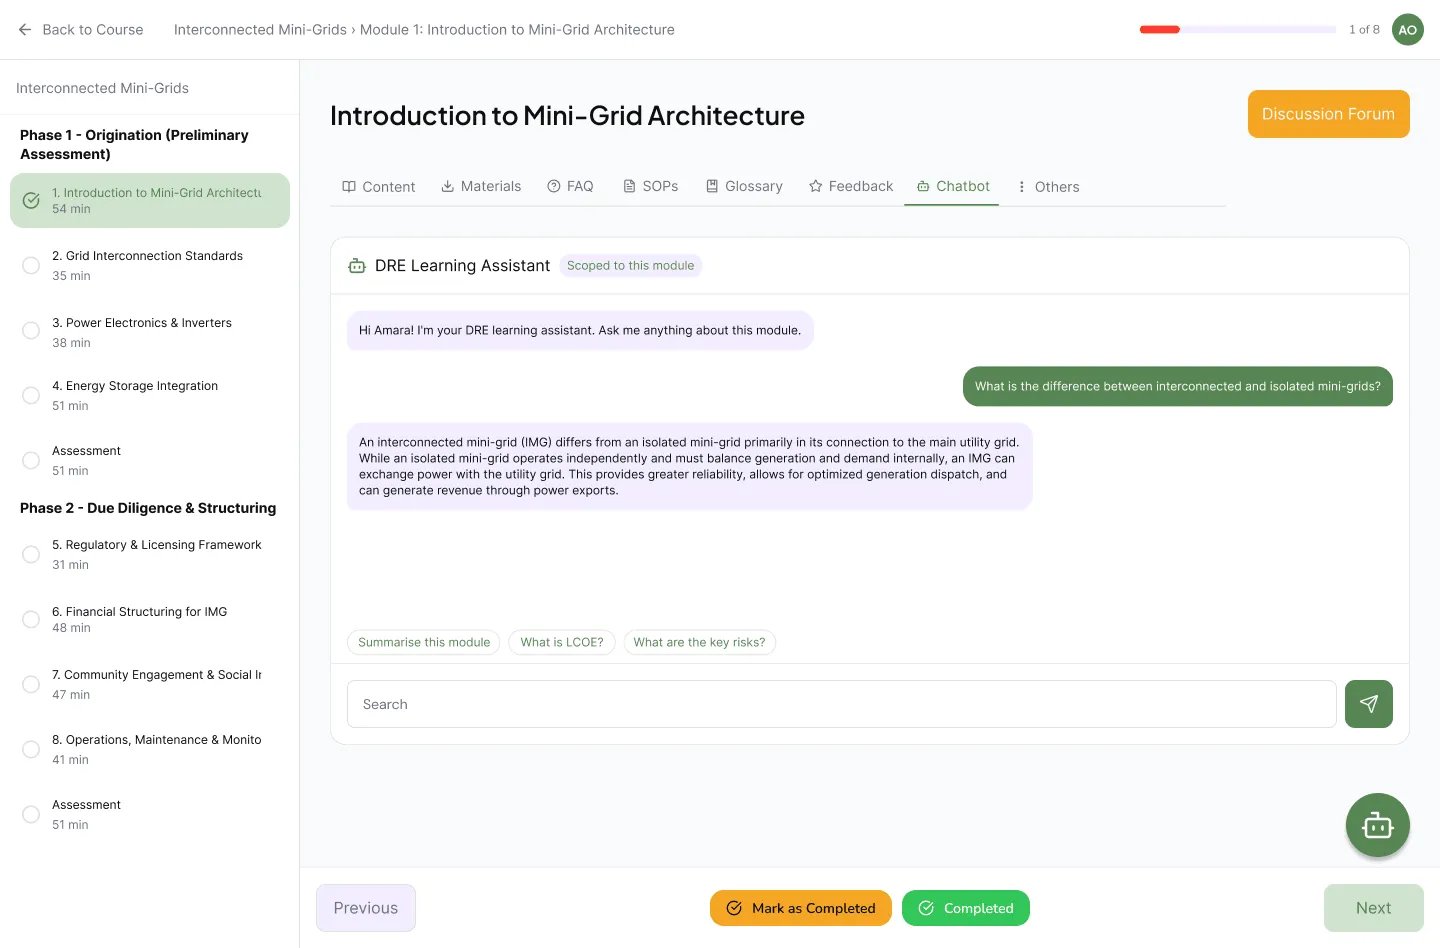
Task: Click the user question chat bubble
Action: pyautogui.click(x=1178, y=387)
